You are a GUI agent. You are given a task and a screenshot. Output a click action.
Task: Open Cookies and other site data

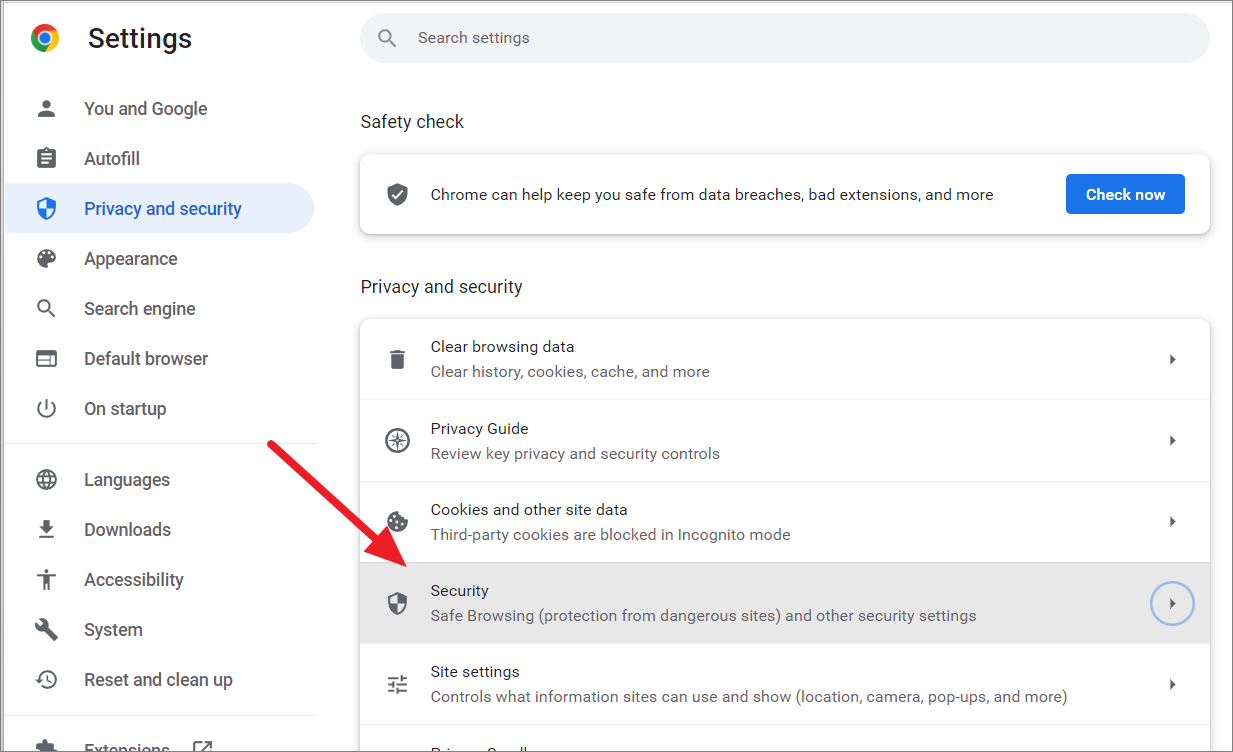pyautogui.click(x=785, y=522)
